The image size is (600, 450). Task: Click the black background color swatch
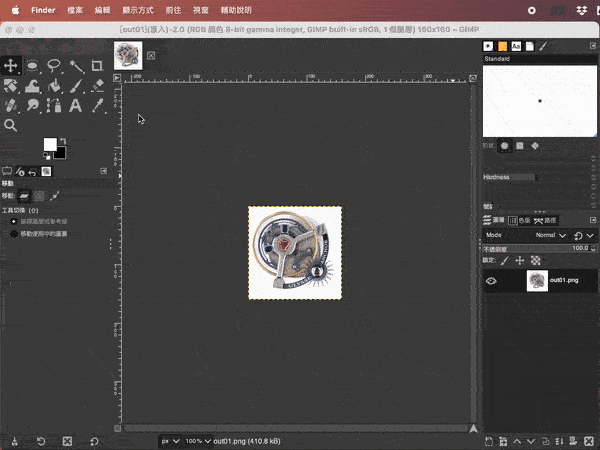[60, 153]
